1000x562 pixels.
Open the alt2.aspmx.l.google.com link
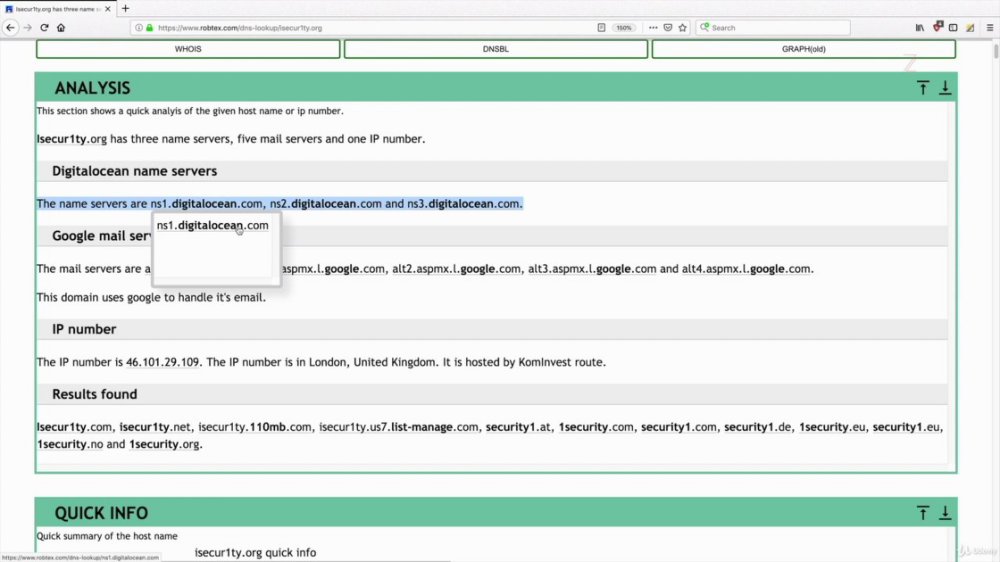456,269
